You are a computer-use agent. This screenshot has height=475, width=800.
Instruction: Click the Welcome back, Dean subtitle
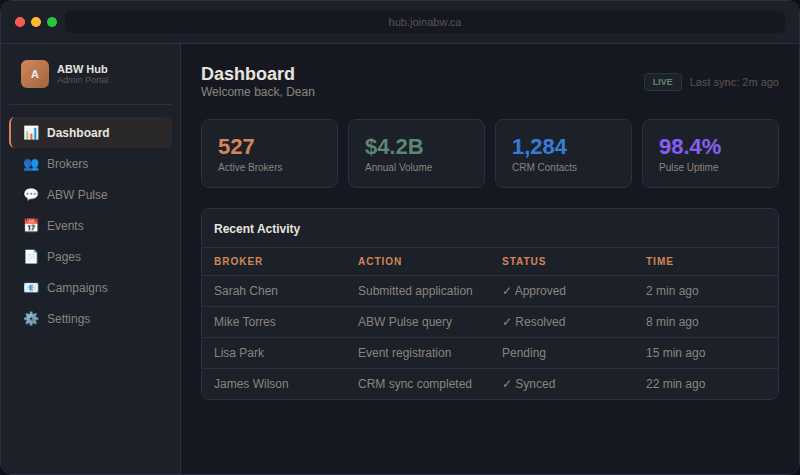258,92
